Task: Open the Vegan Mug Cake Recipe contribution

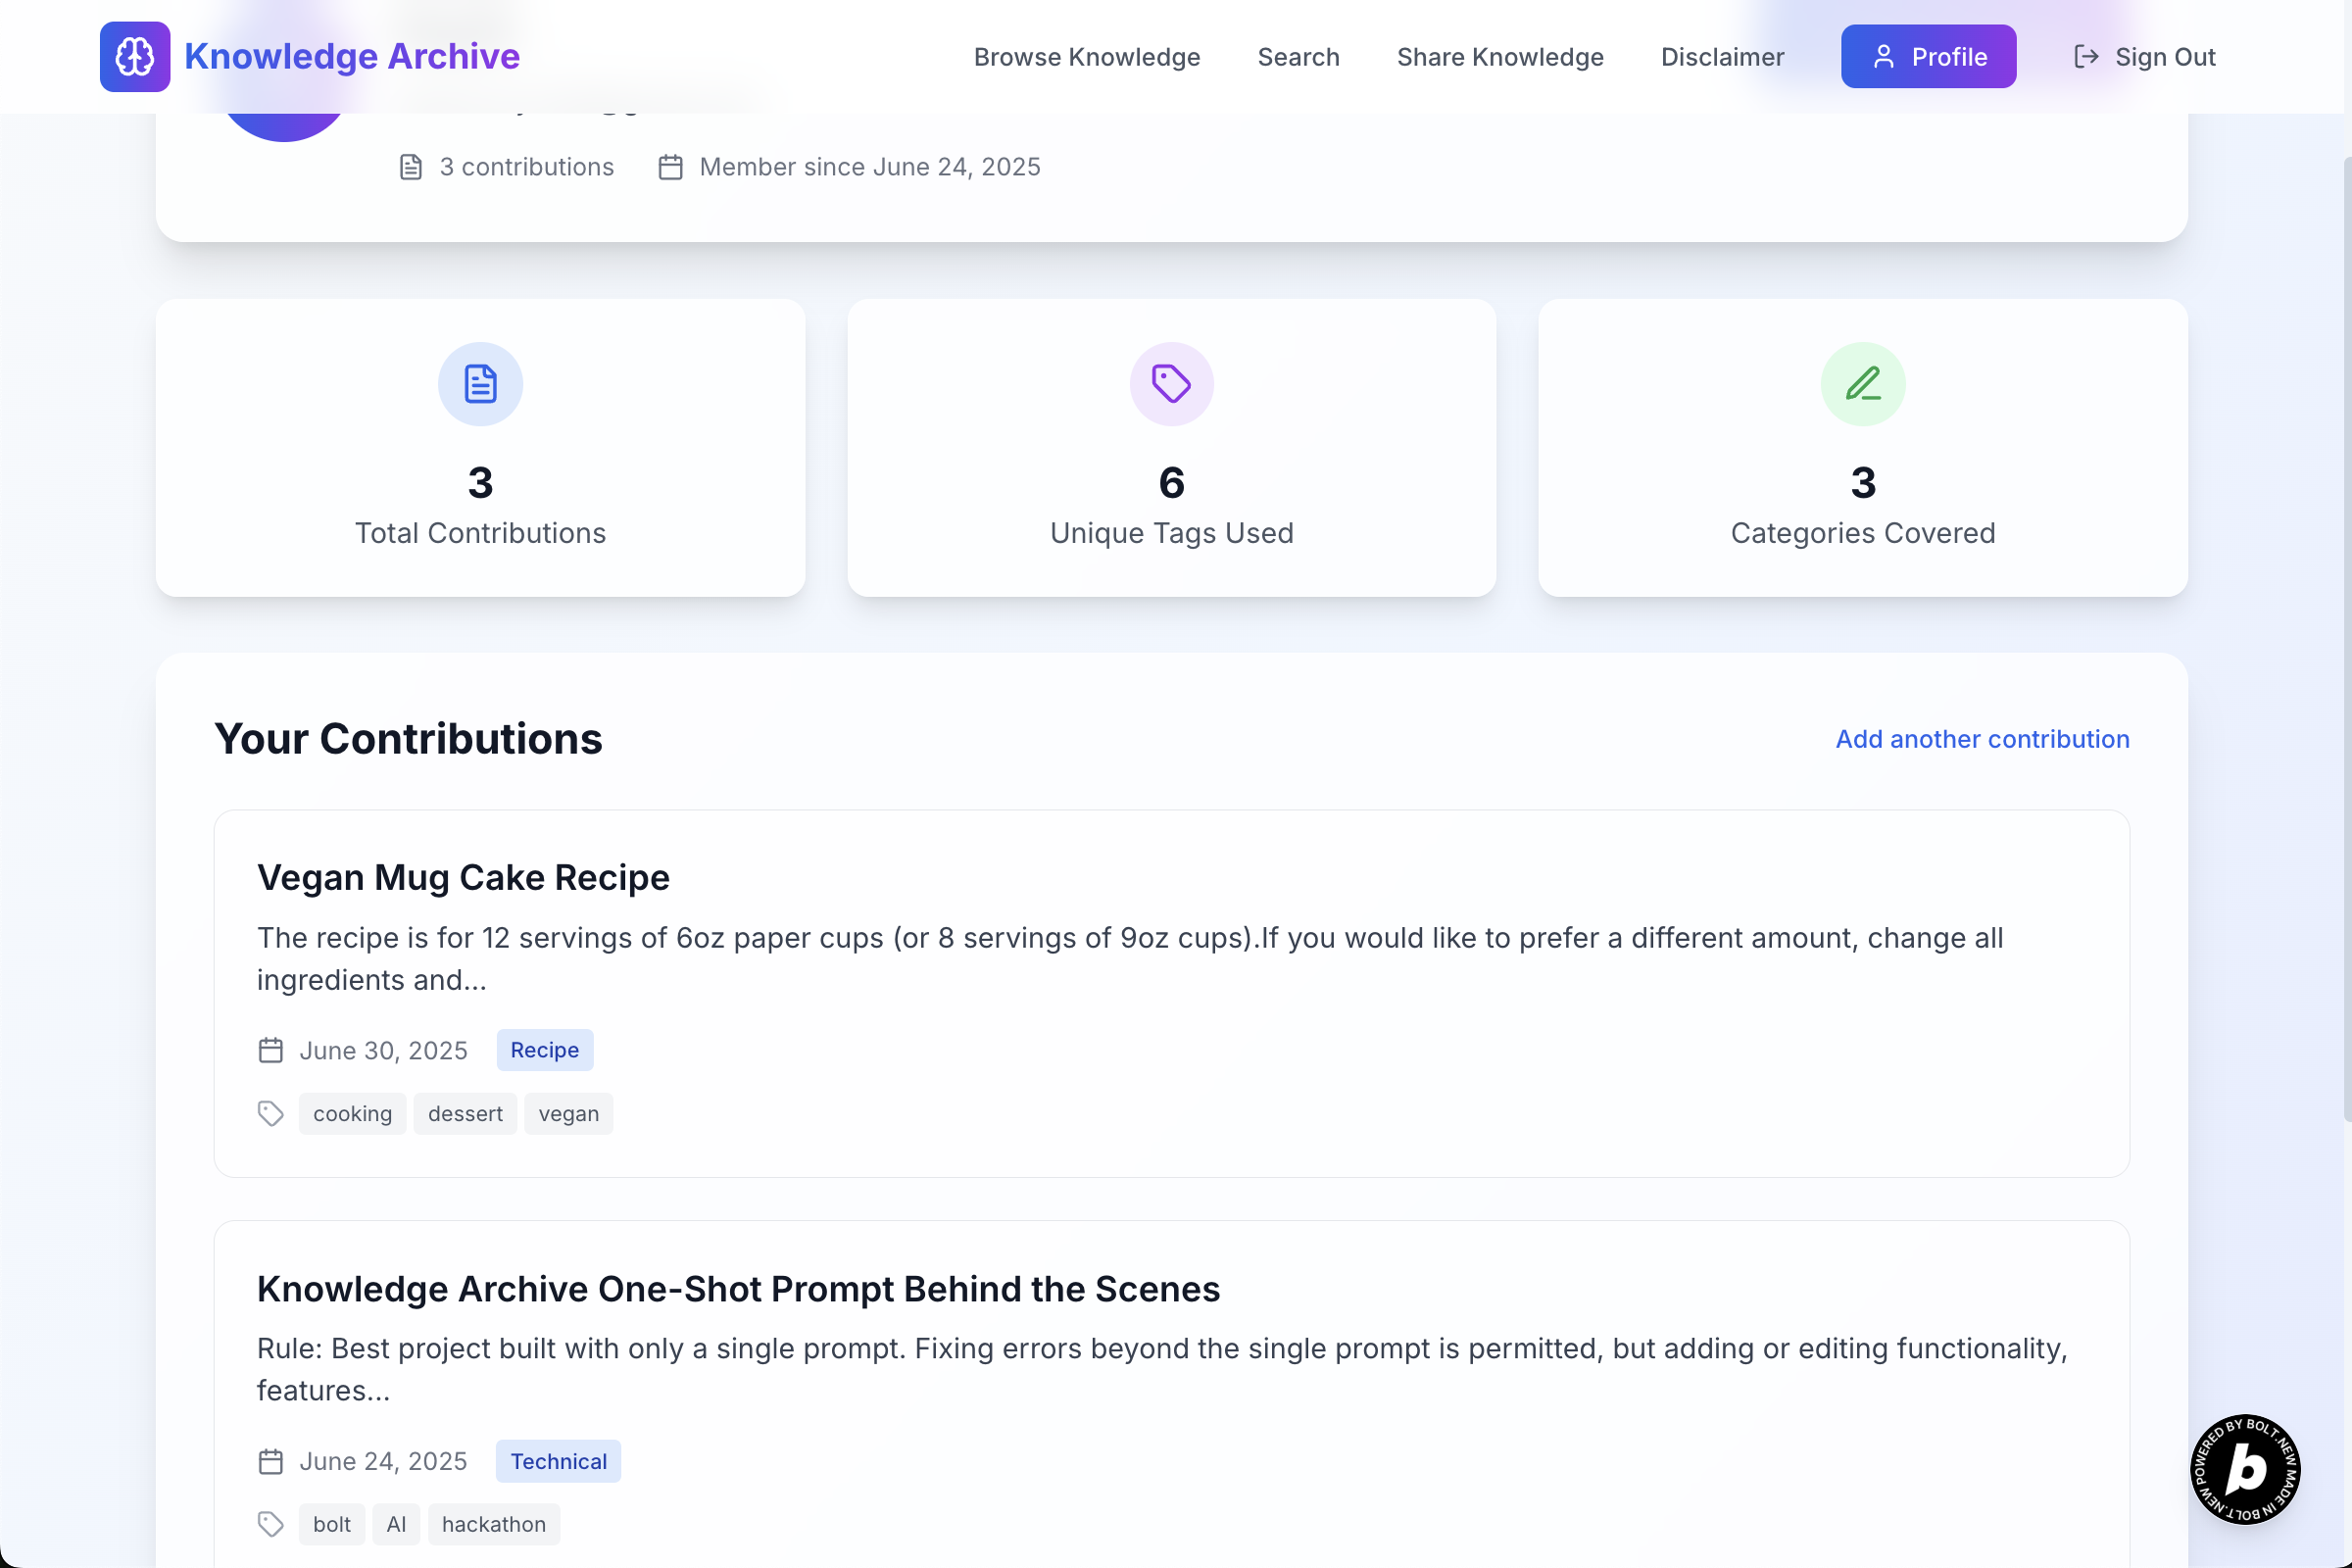Action: (x=463, y=877)
